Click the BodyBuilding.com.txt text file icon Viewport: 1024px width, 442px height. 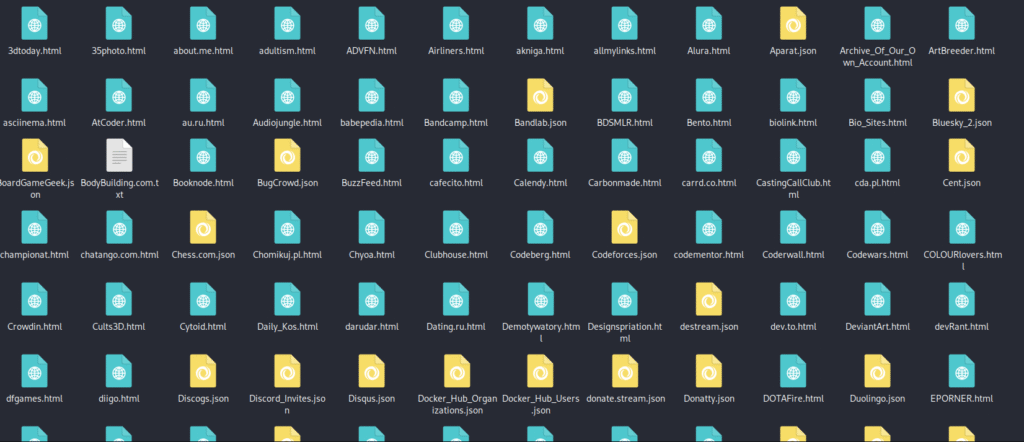pyautogui.click(x=119, y=156)
